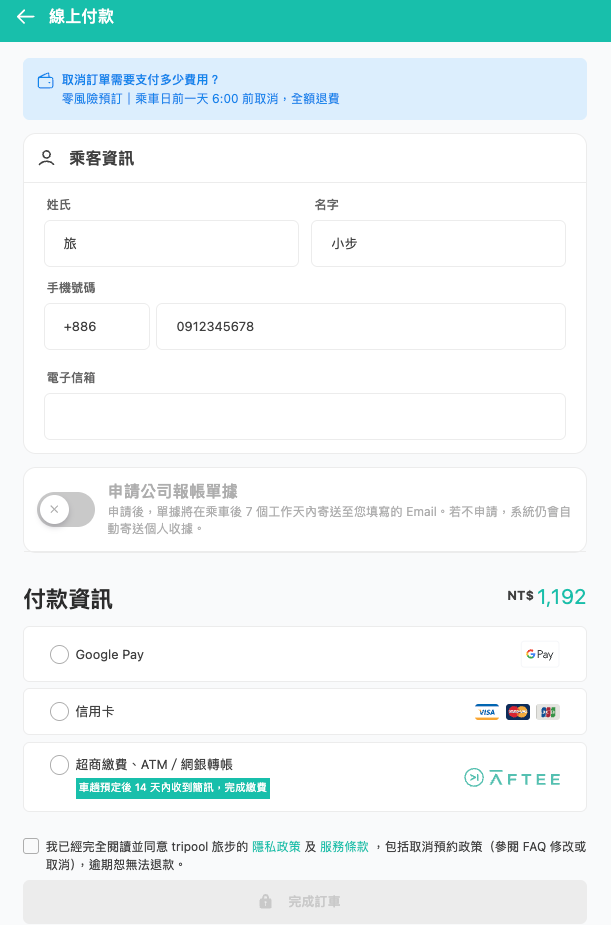Select the 信用卡 payment radio button
The height and width of the screenshot is (925, 611).
tap(59, 711)
